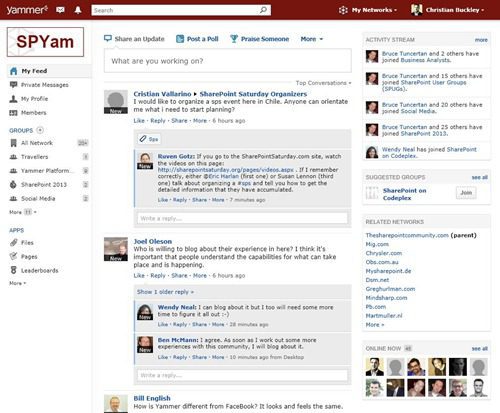This screenshot has height=413, width=500.
Task: Click see all in Suggested Groups
Action: point(480,177)
